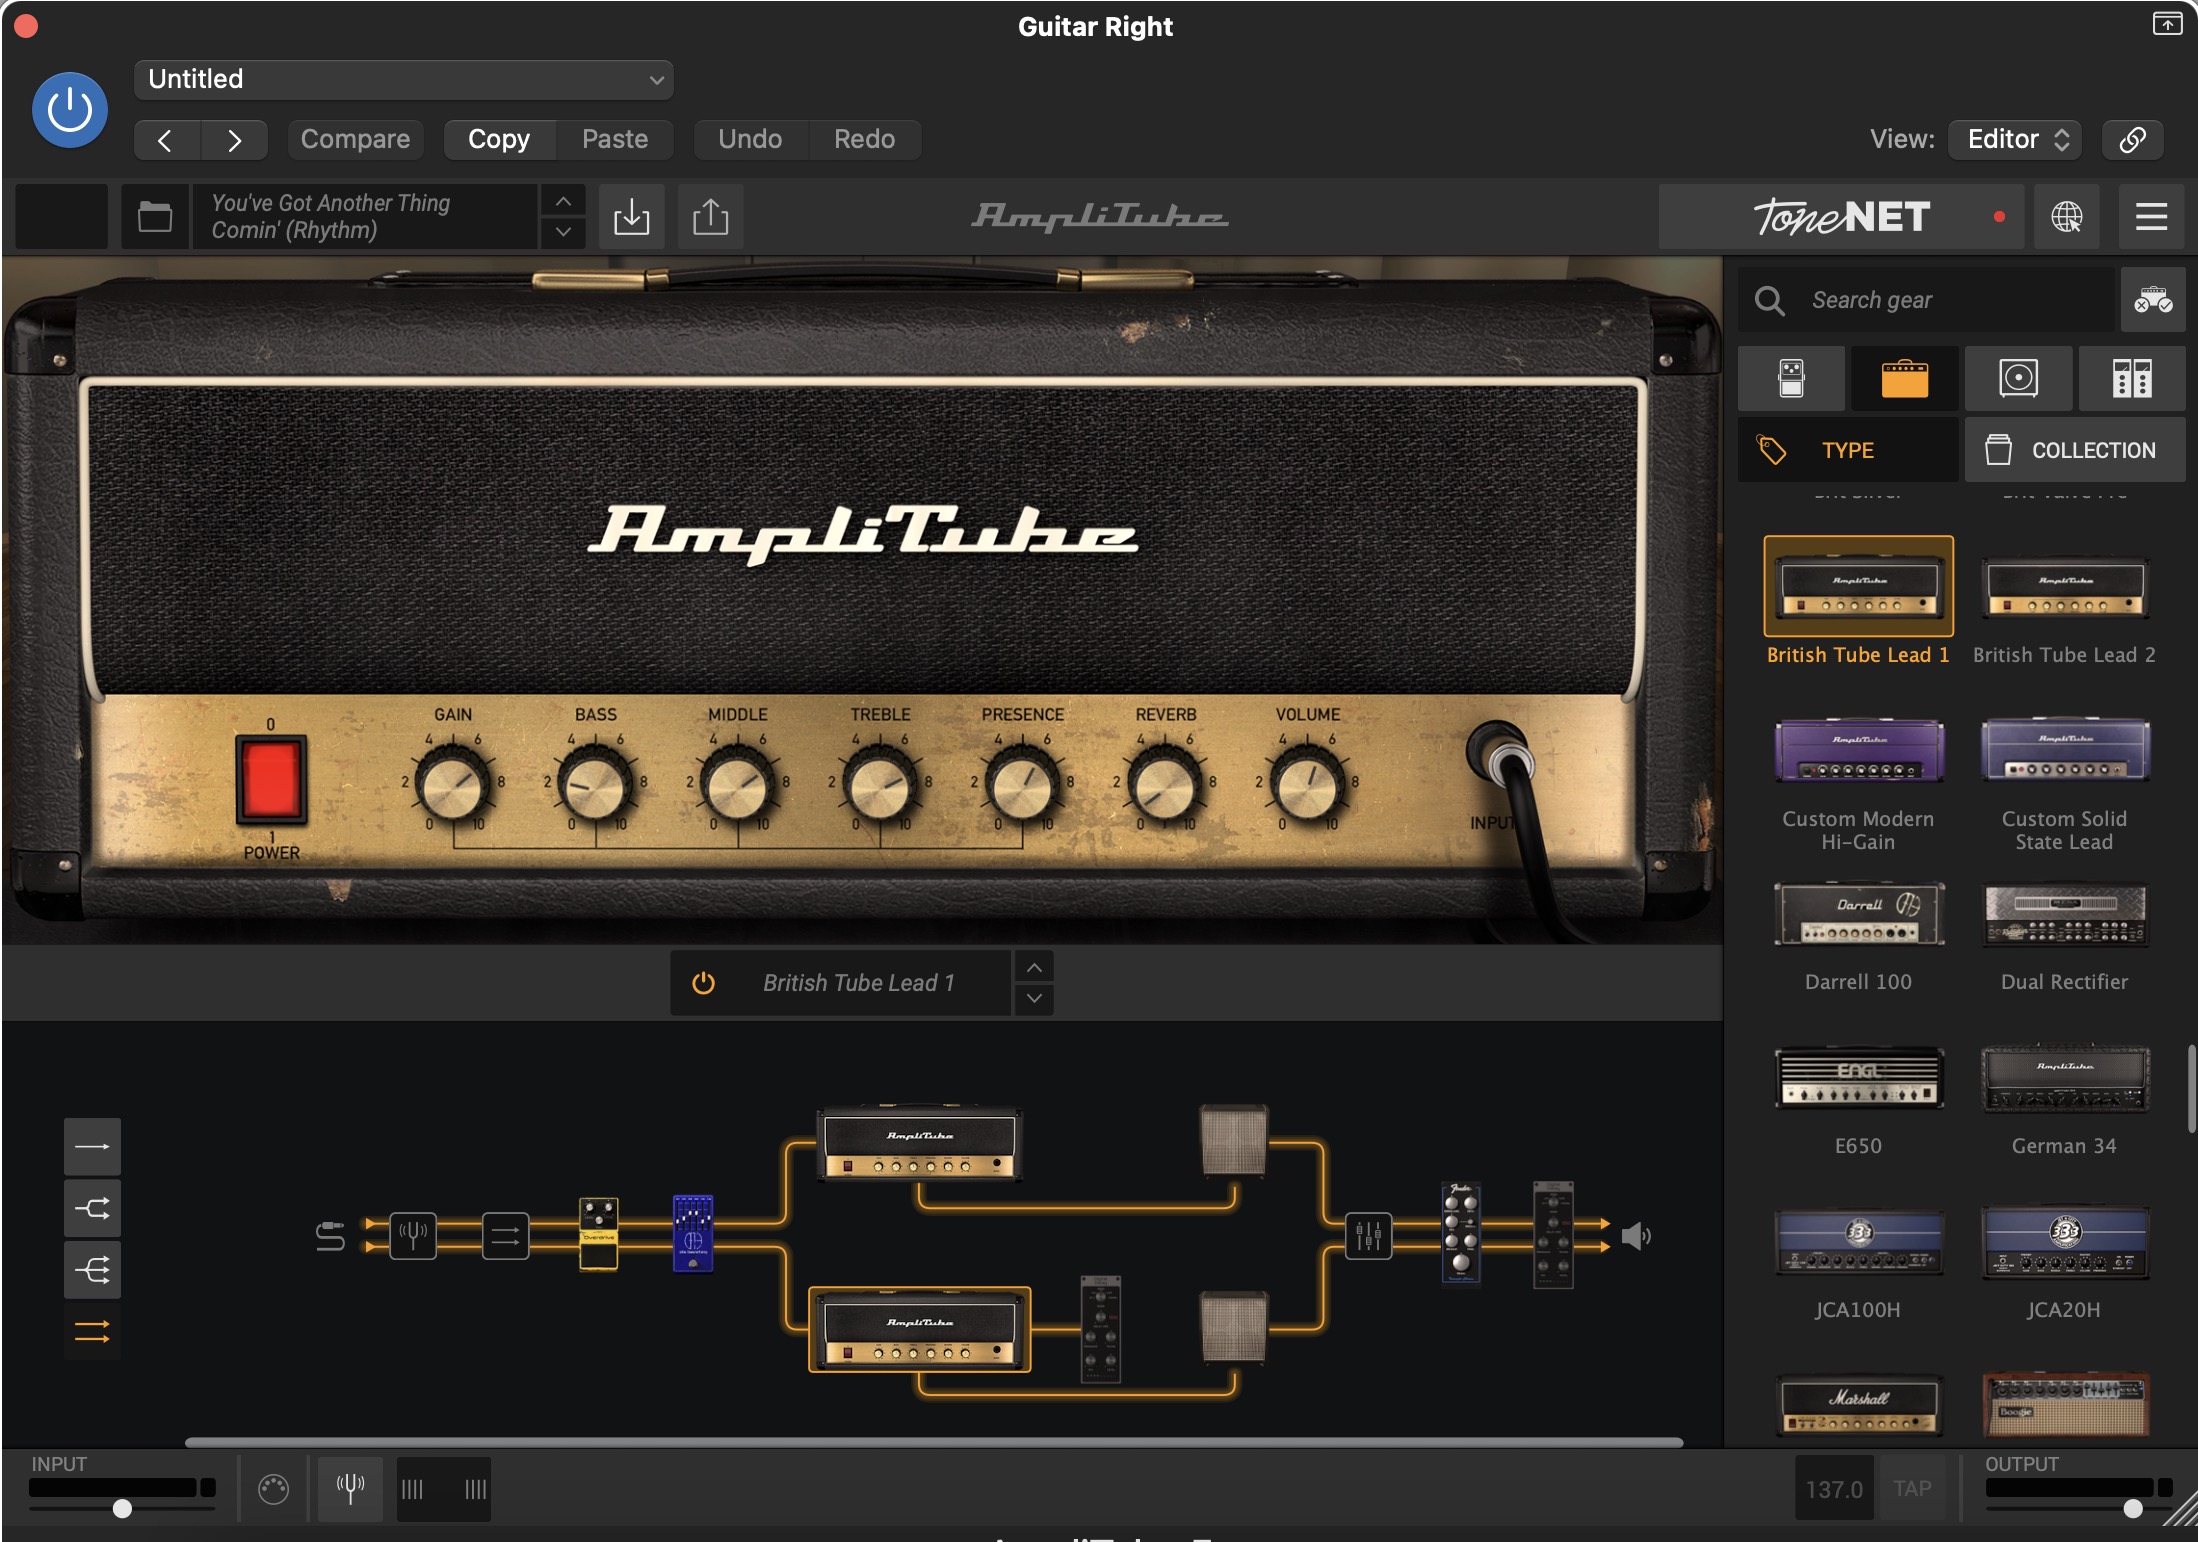
Task: Select previous preset with up arrow
Action: (x=564, y=201)
